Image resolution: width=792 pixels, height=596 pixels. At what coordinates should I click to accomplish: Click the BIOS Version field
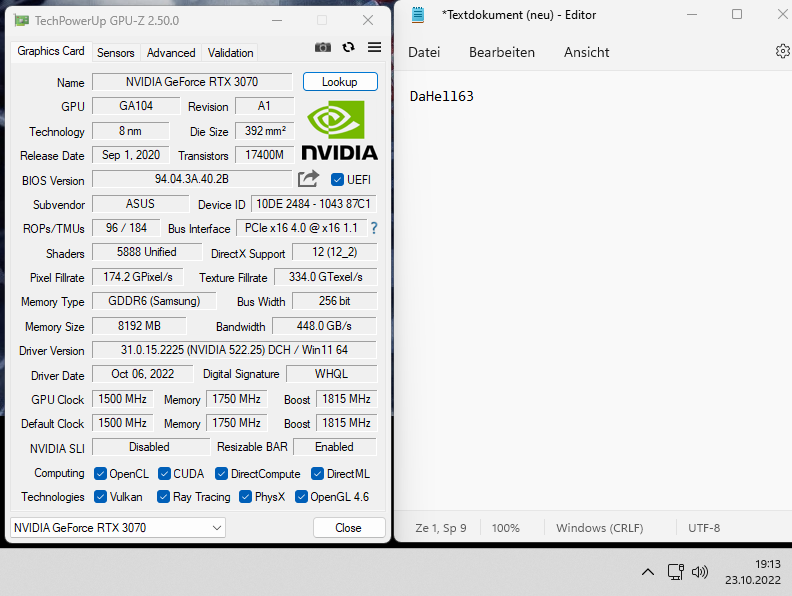click(192, 179)
